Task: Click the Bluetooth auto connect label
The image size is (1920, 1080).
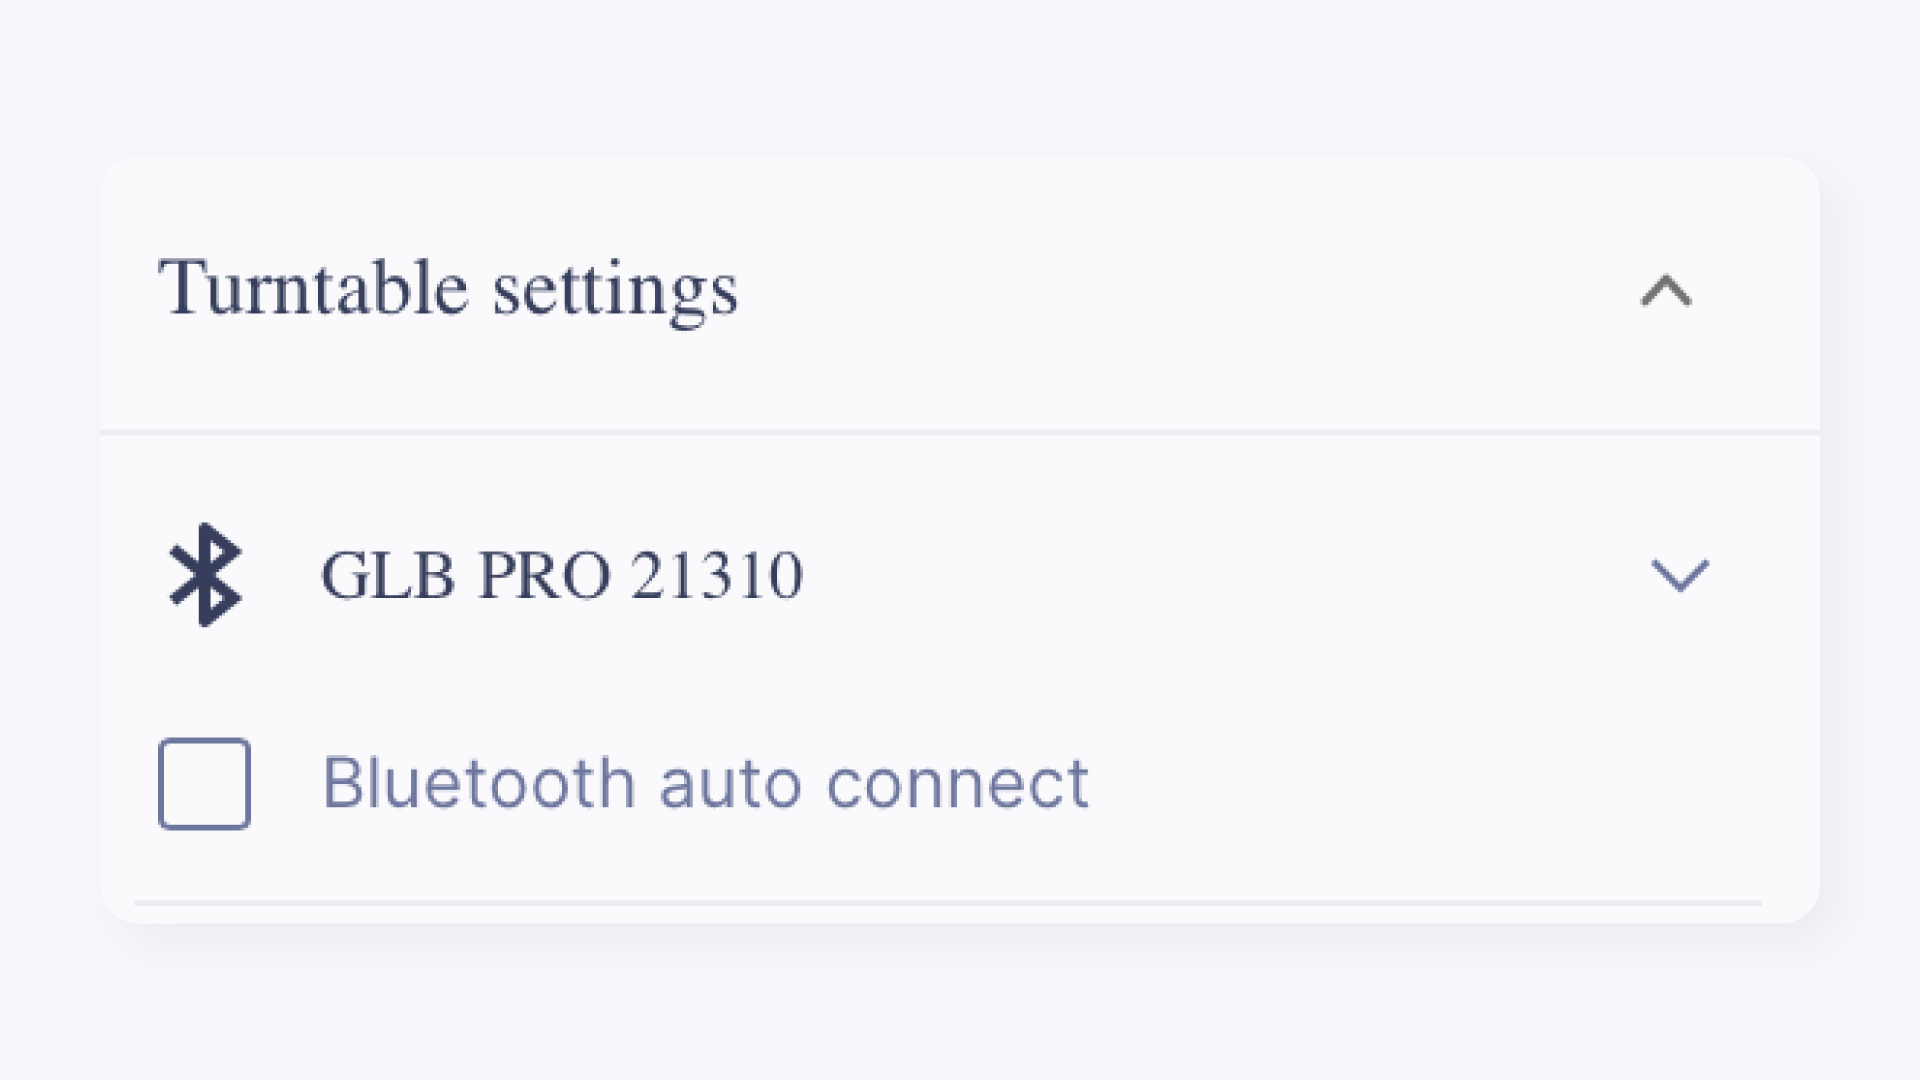Action: 705,783
